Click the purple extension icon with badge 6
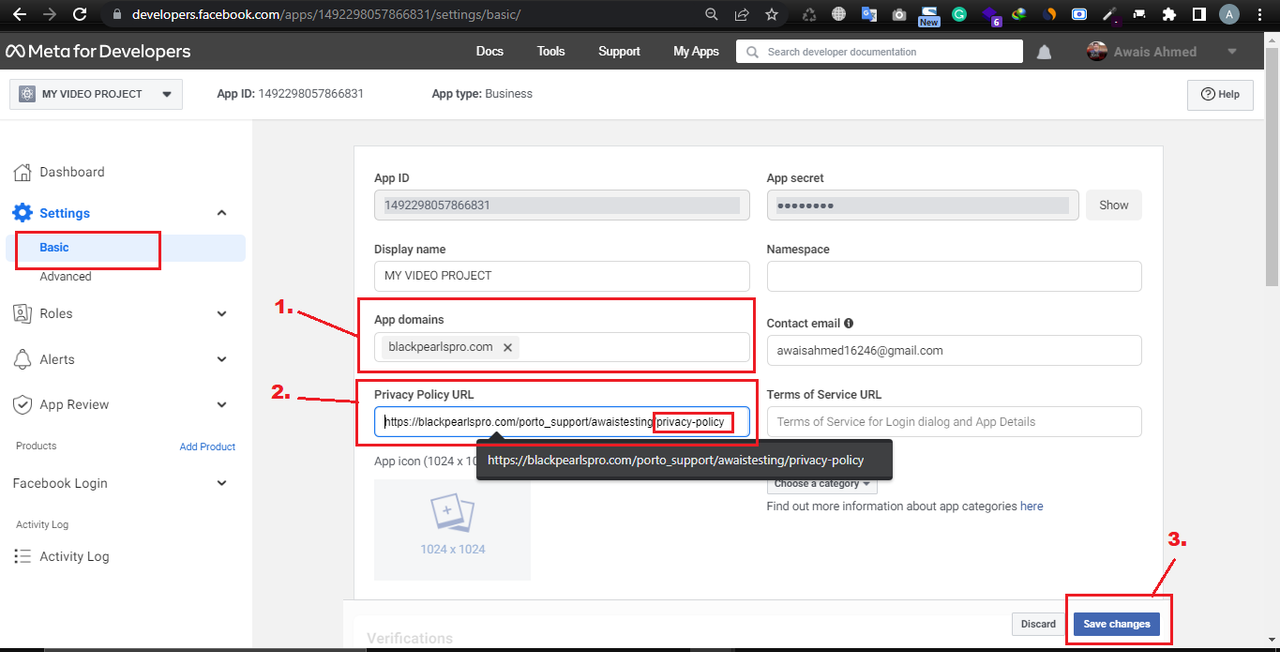This screenshot has width=1280, height=652. (x=990, y=15)
